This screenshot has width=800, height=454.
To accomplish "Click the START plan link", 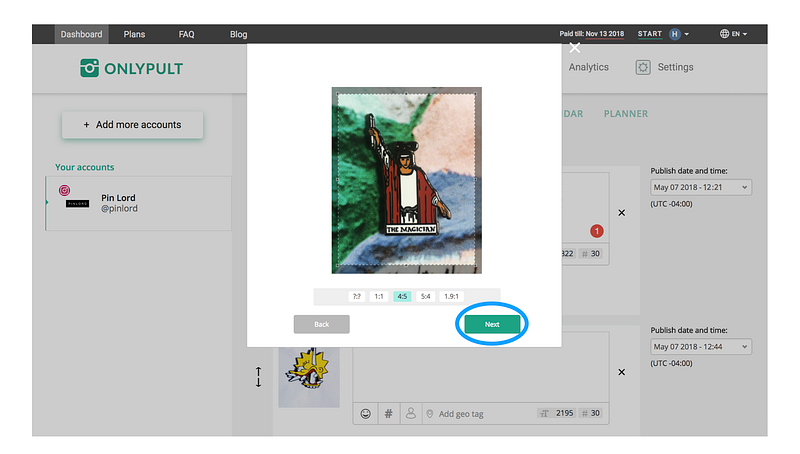I will click(649, 34).
